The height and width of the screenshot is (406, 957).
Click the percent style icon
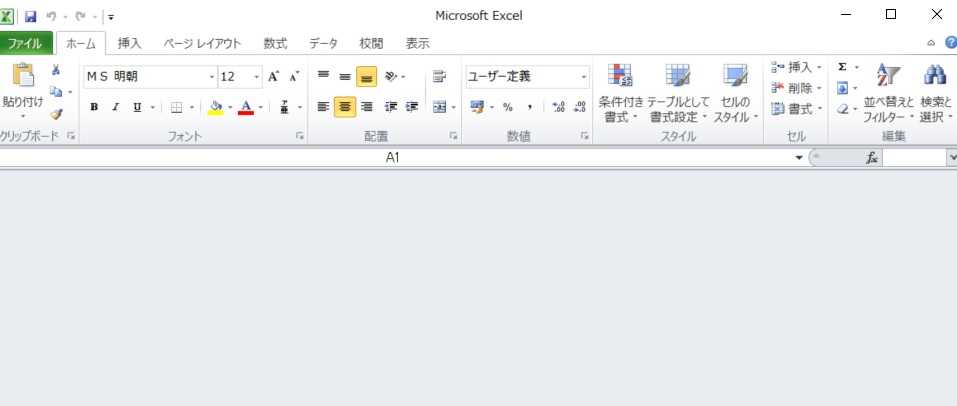pos(507,107)
